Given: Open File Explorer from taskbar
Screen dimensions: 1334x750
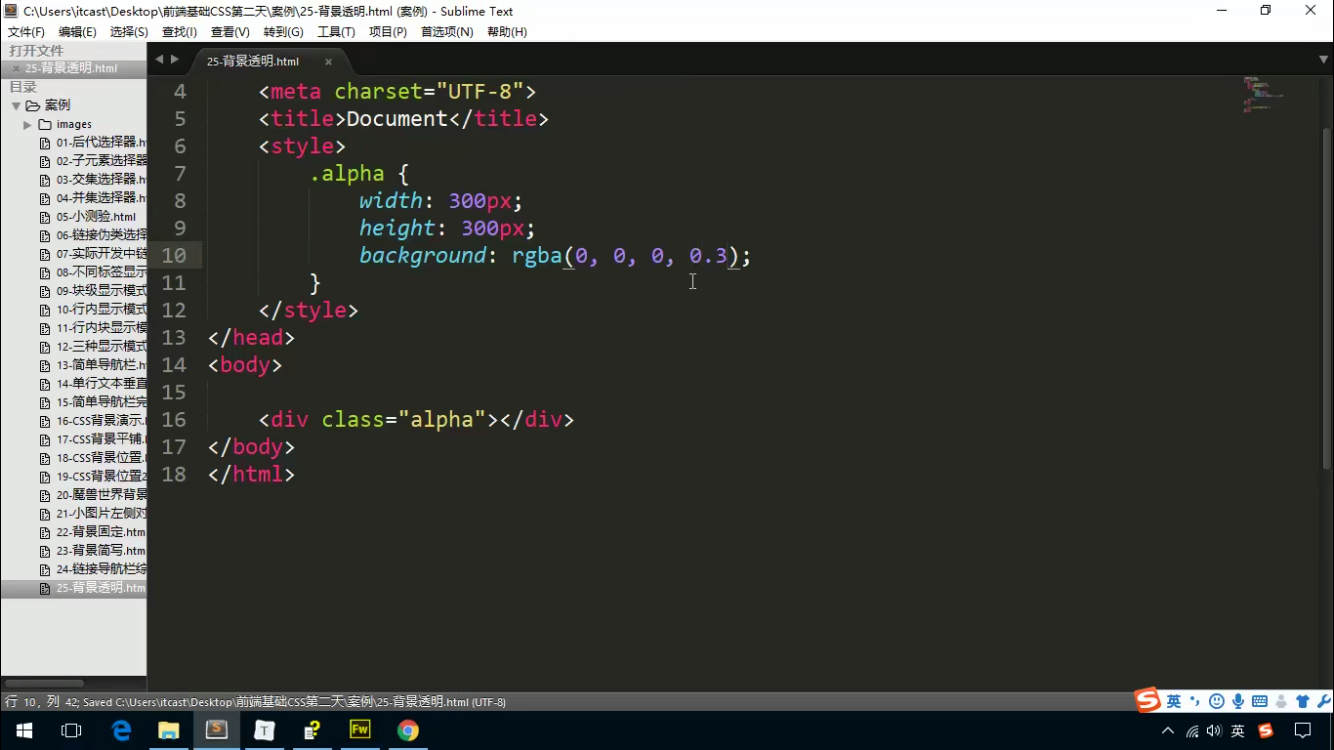Looking at the screenshot, I should tap(168, 731).
